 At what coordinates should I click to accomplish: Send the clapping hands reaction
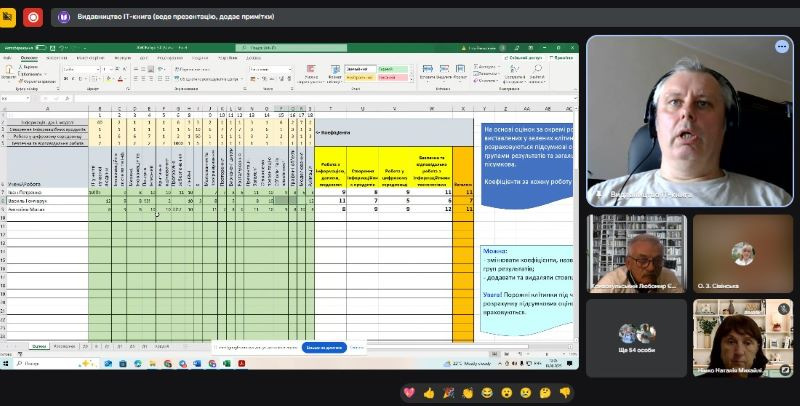(x=467, y=393)
